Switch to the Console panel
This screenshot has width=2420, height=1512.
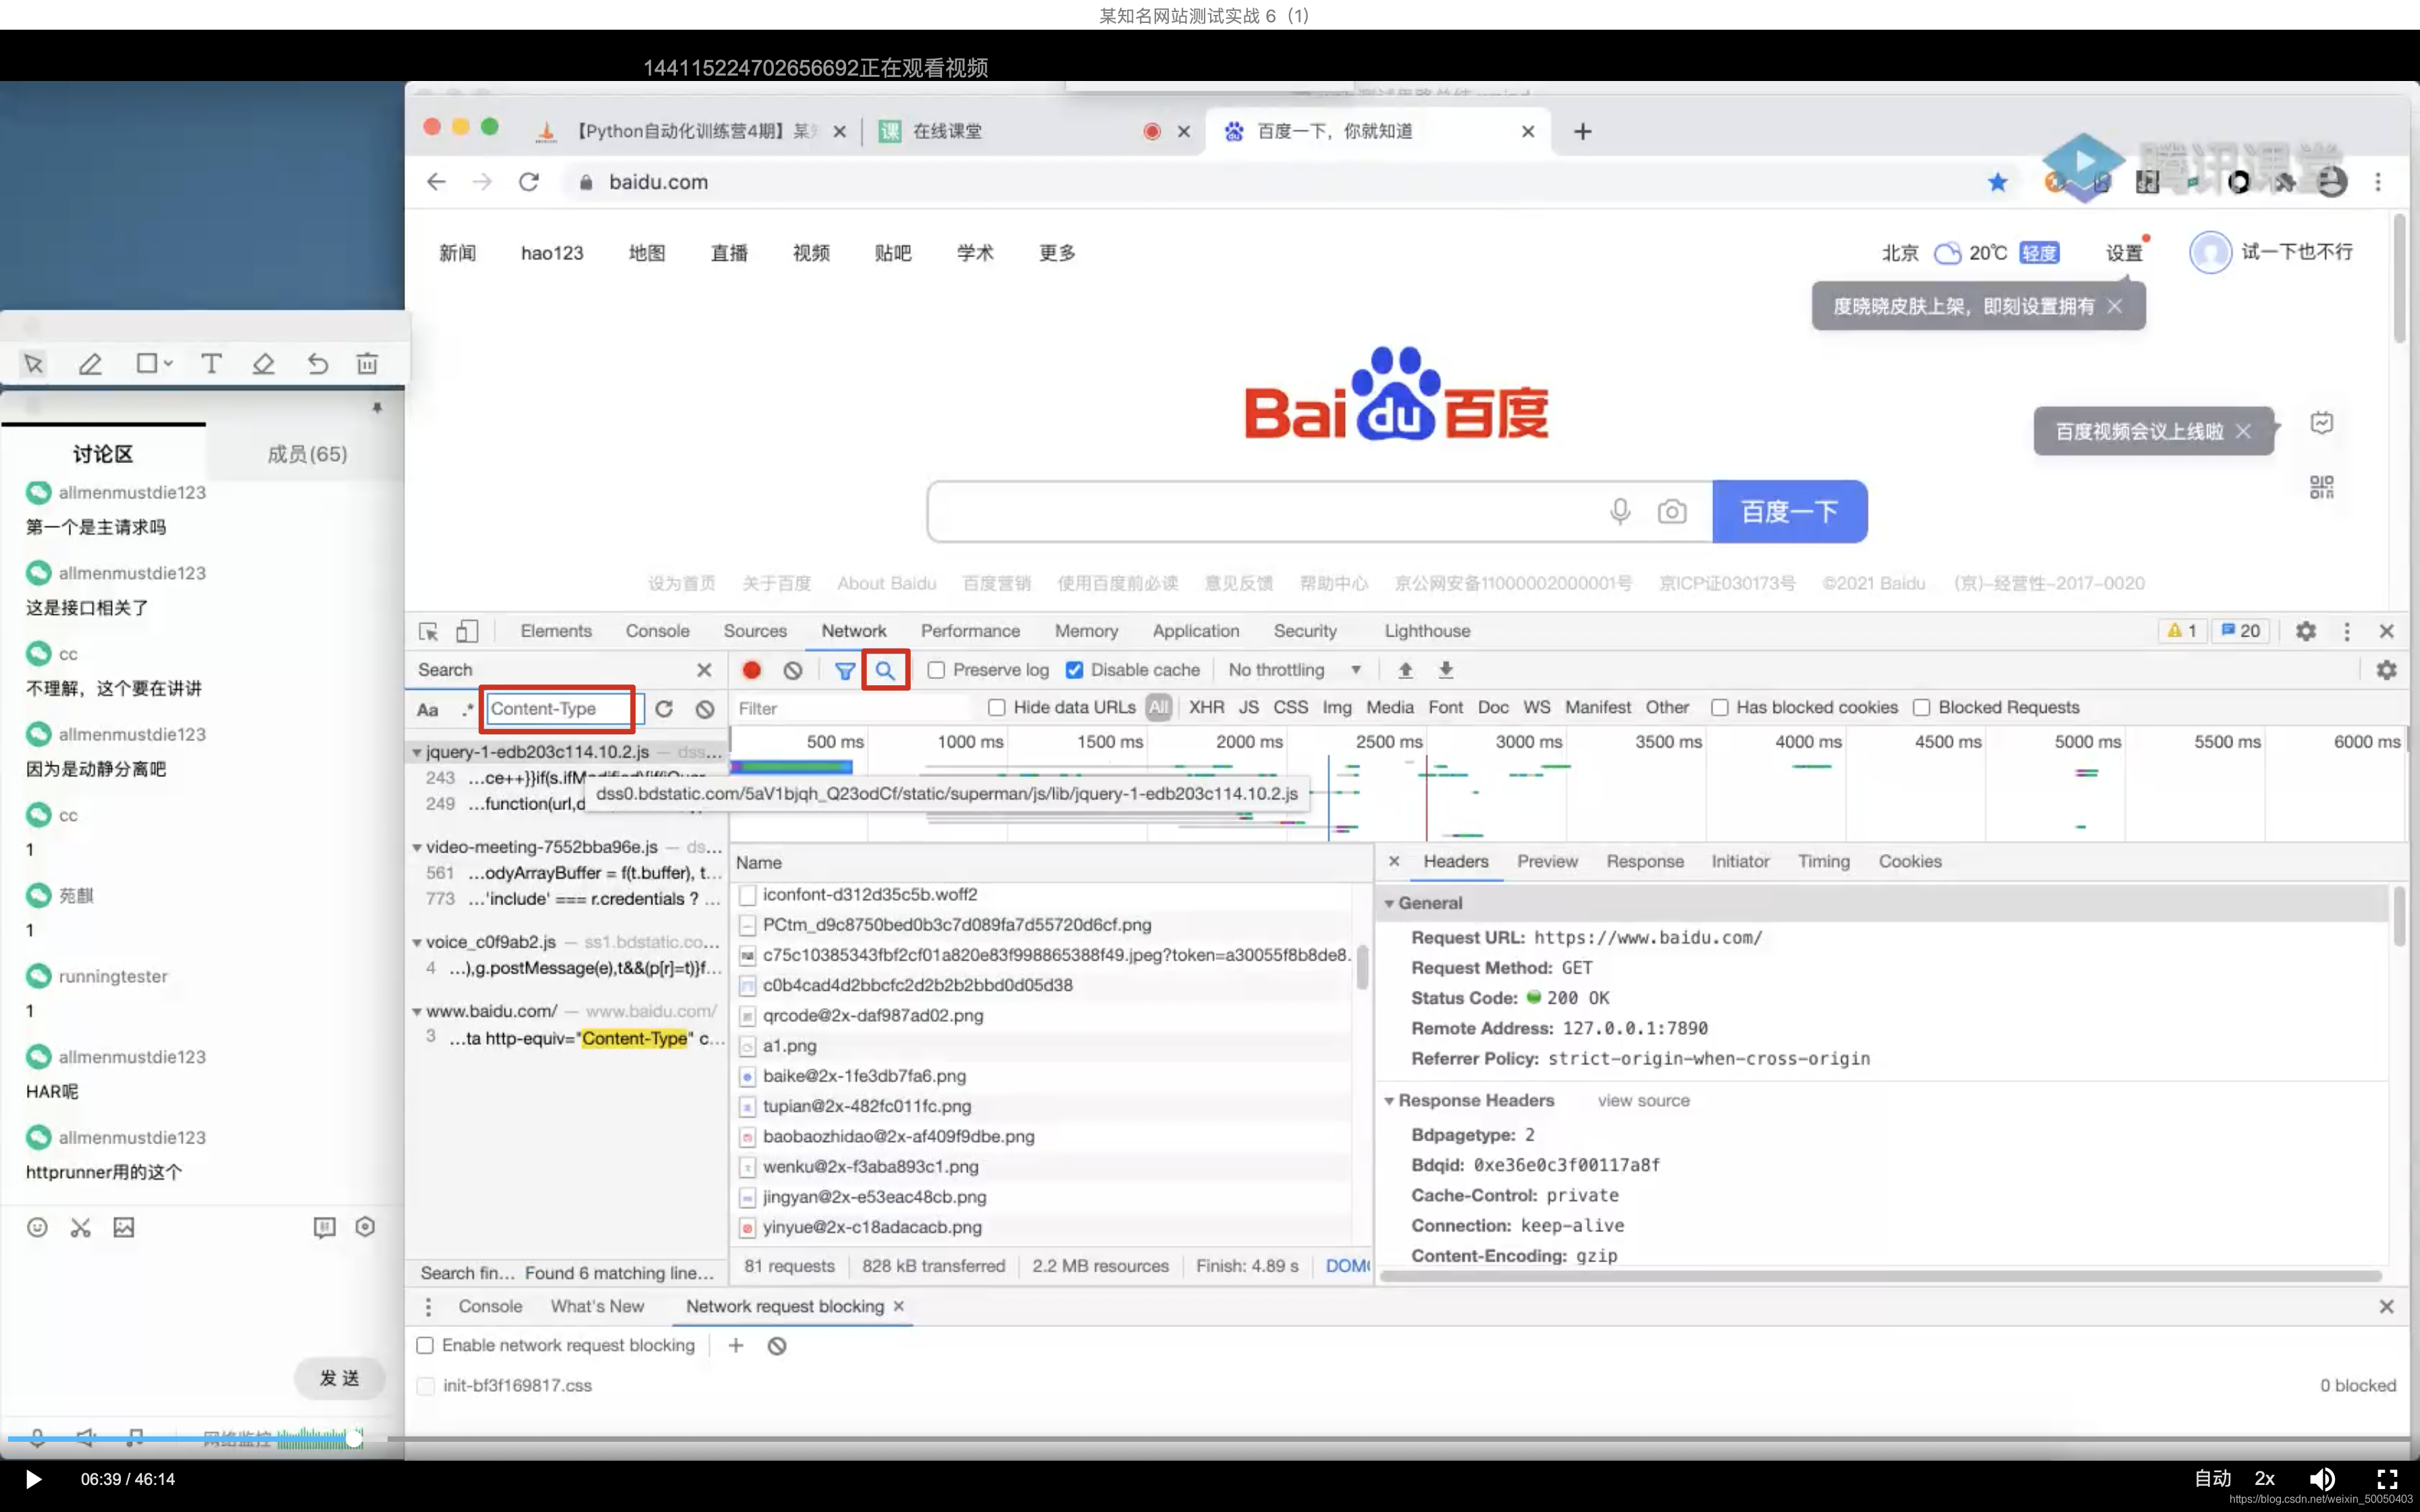[x=657, y=631]
